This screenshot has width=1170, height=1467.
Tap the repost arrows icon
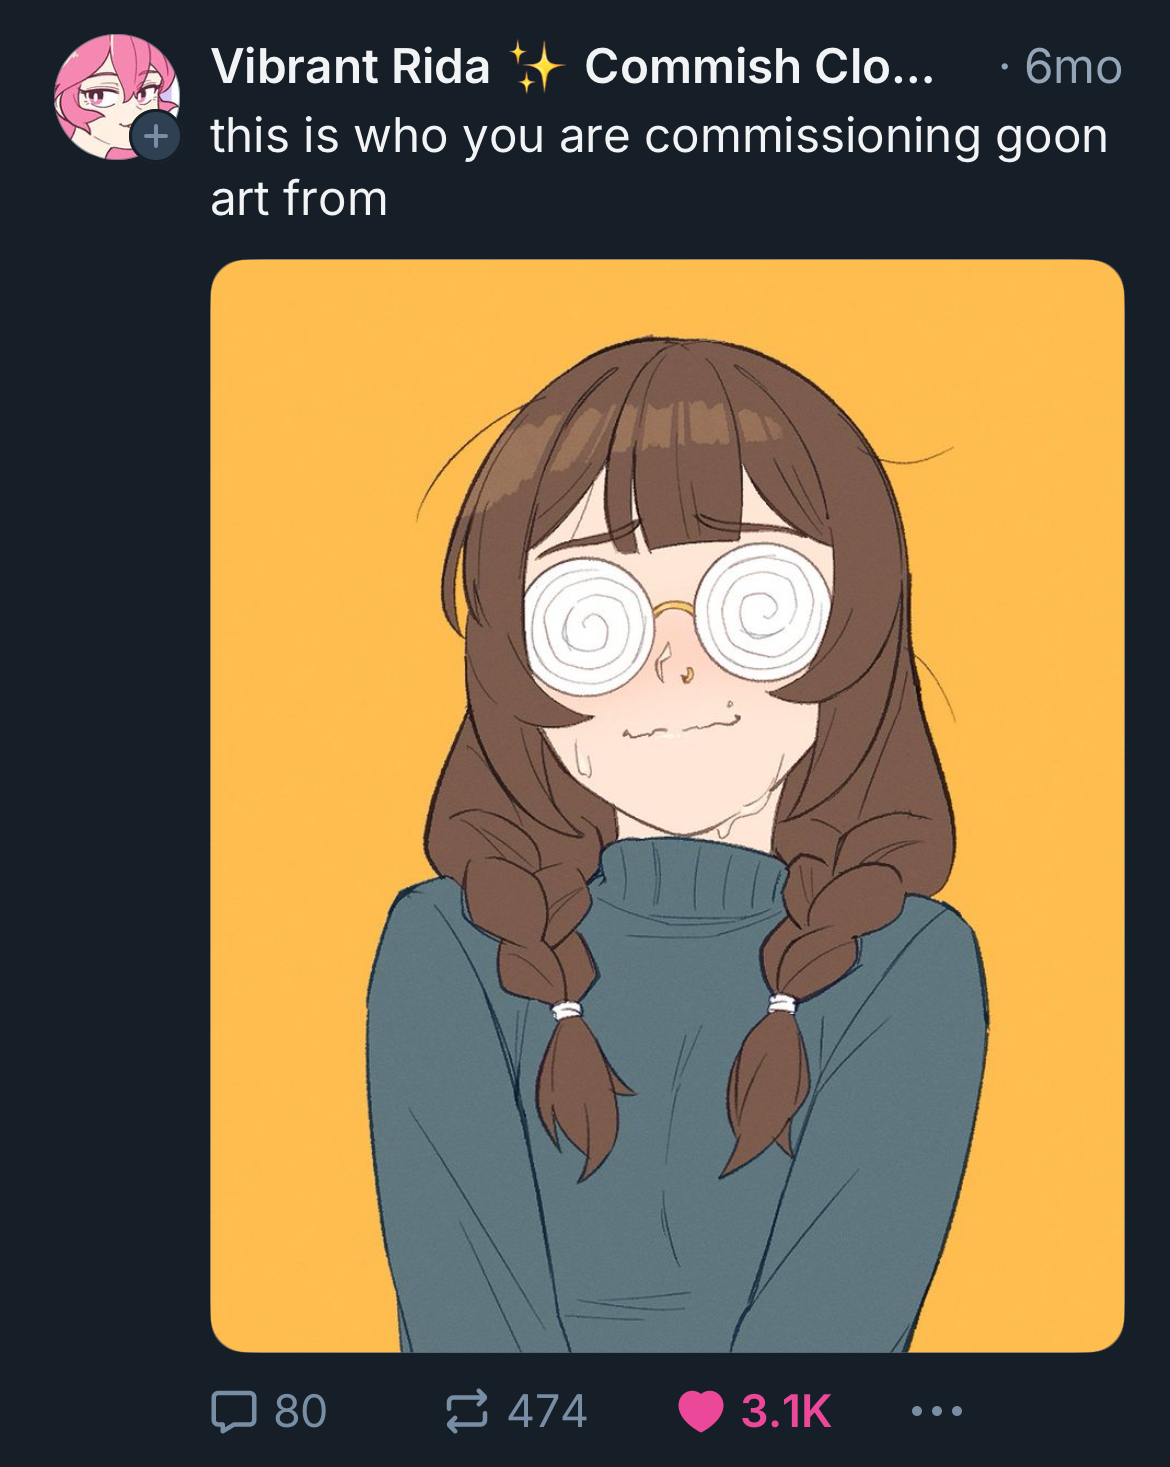tap(467, 1410)
